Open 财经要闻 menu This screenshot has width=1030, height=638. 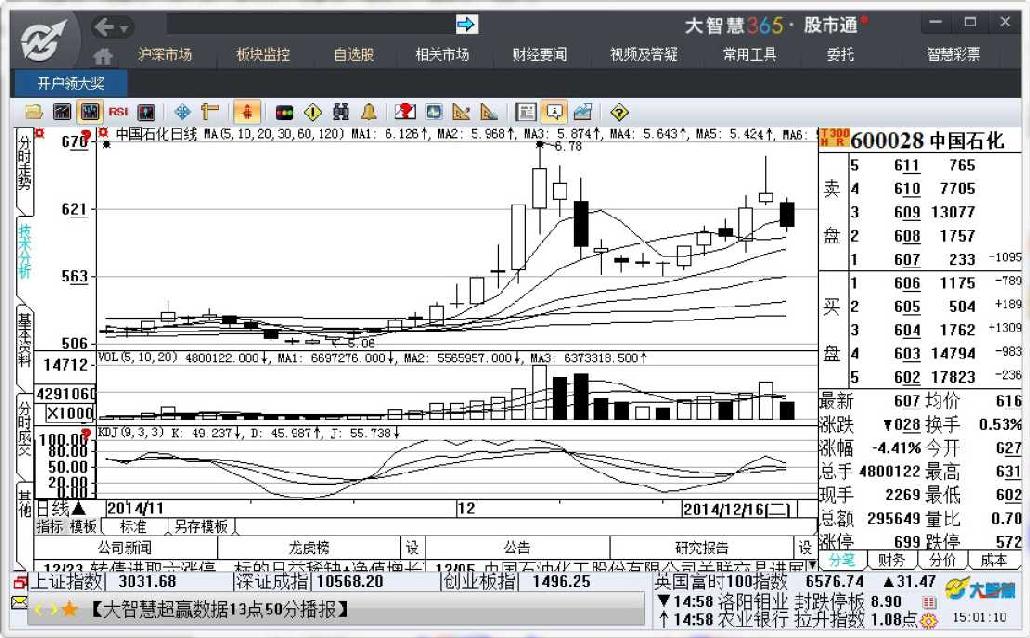[x=539, y=55]
